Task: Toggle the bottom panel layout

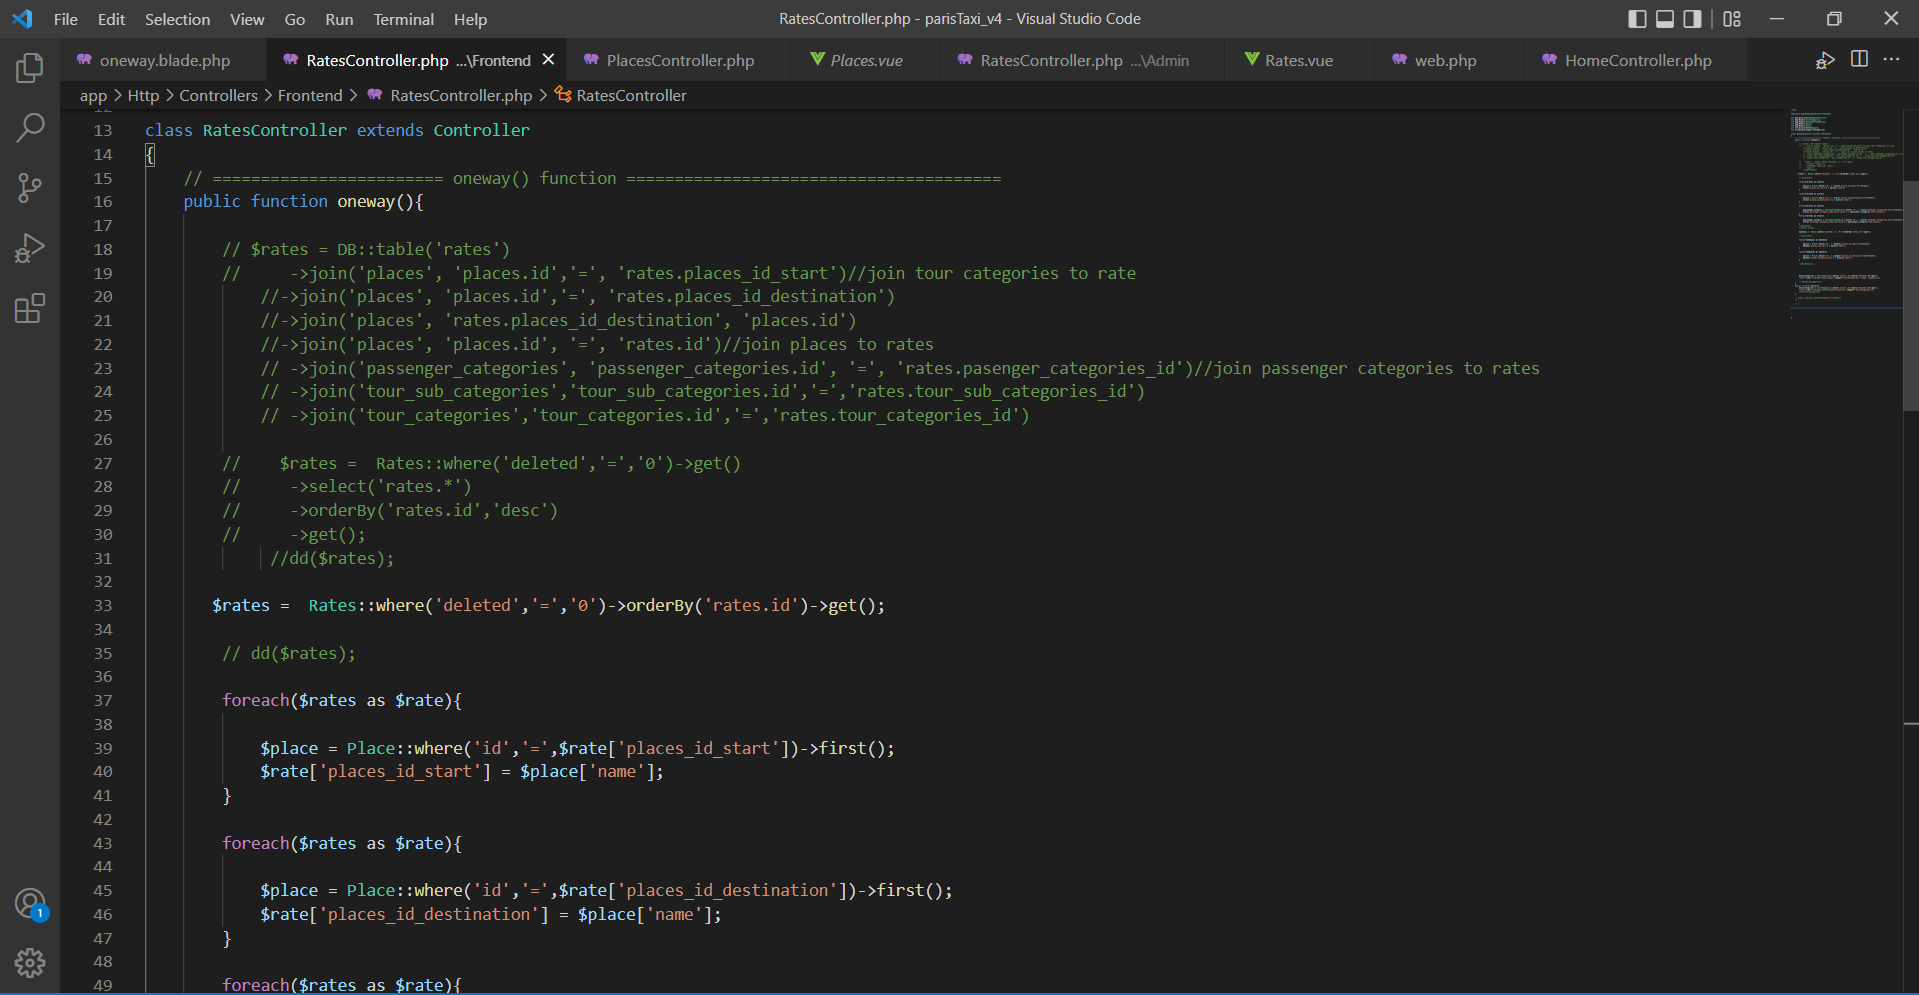Action: pyautogui.click(x=1665, y=19)
